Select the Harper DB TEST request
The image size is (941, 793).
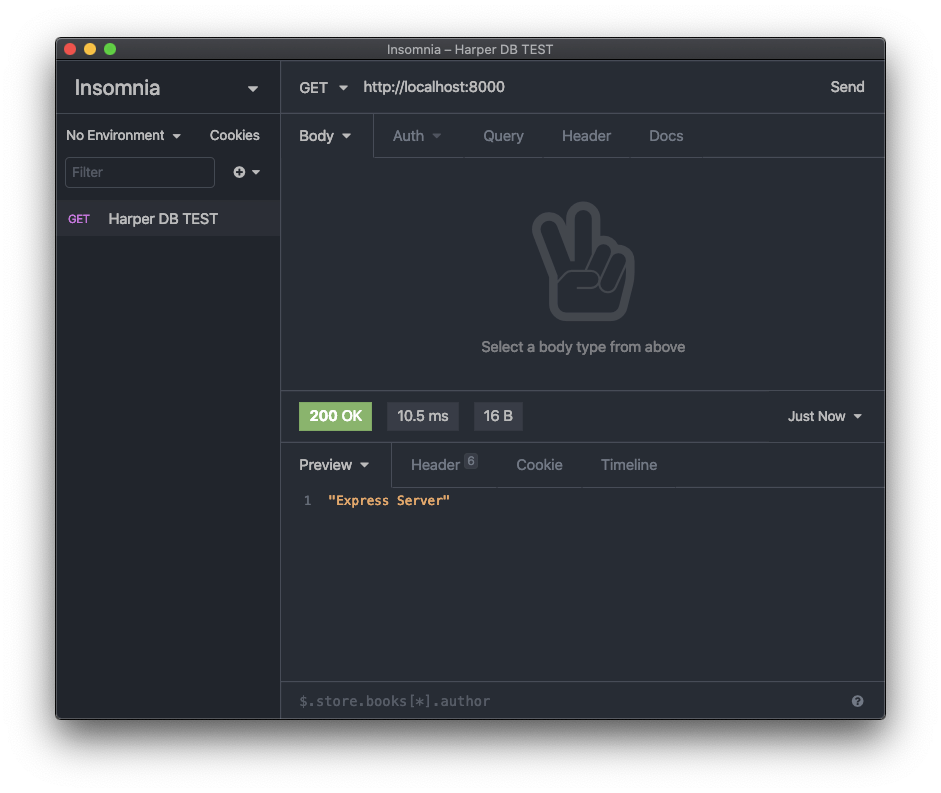[x=167, y=219]
